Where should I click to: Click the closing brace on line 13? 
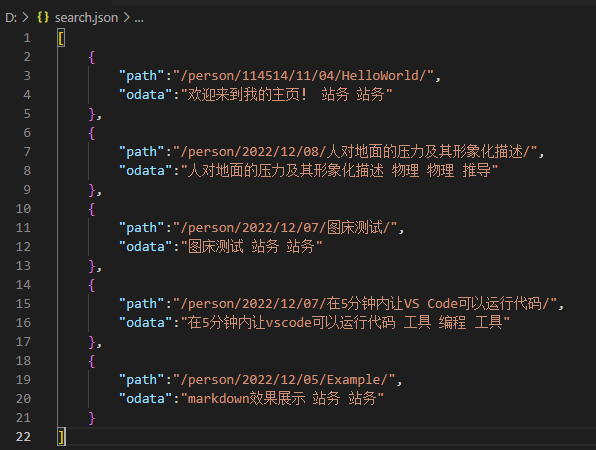pos(91,266)
